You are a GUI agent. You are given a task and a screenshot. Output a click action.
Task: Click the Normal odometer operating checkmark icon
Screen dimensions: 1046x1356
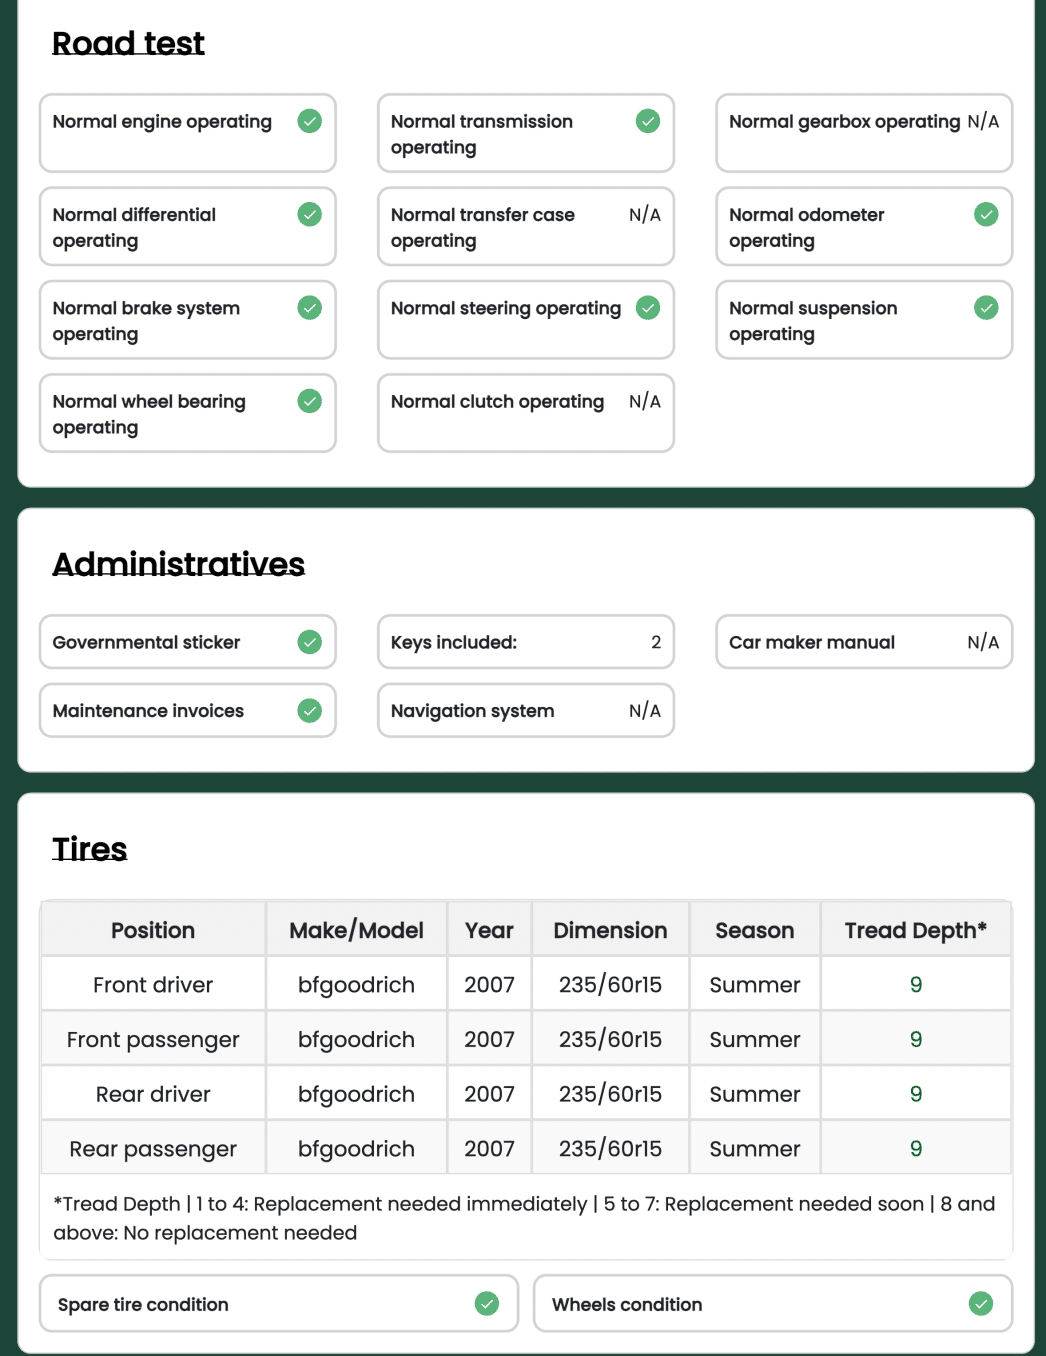coord(986,214)
